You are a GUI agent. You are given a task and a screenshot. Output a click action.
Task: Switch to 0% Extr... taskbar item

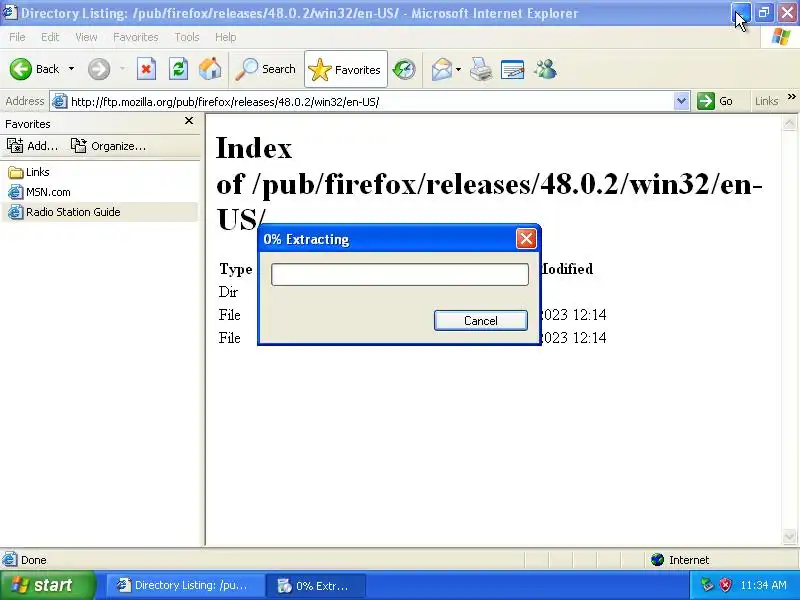(x=318, y=585)
